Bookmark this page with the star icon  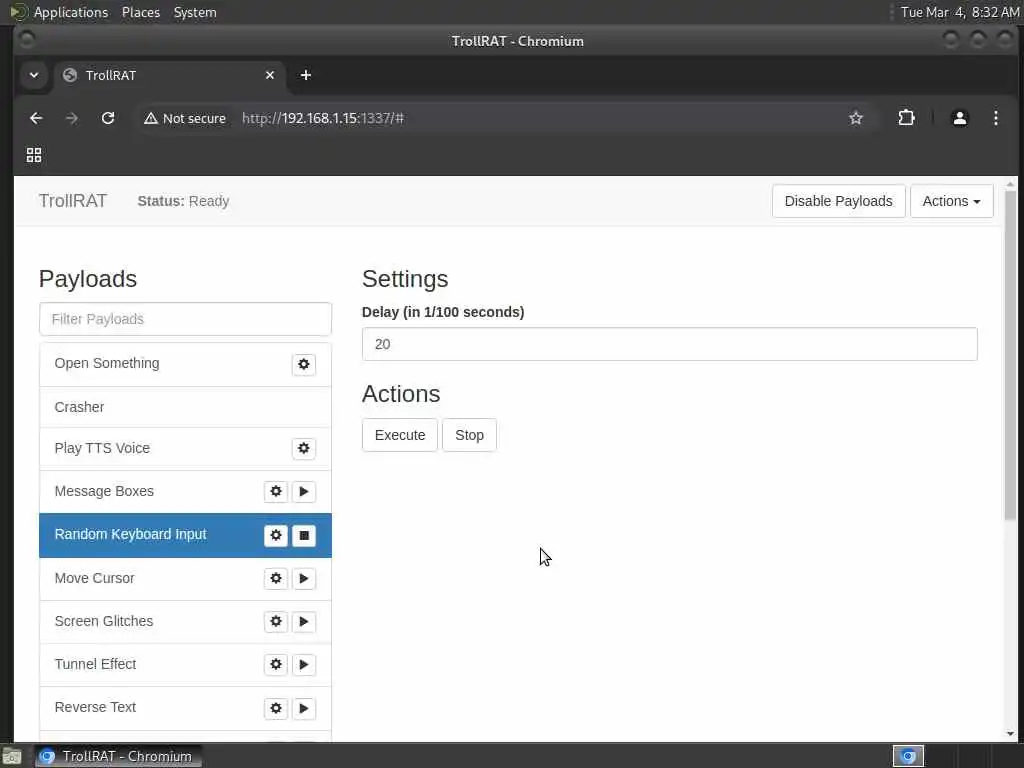pyautogui.click(x=856, y=118)
